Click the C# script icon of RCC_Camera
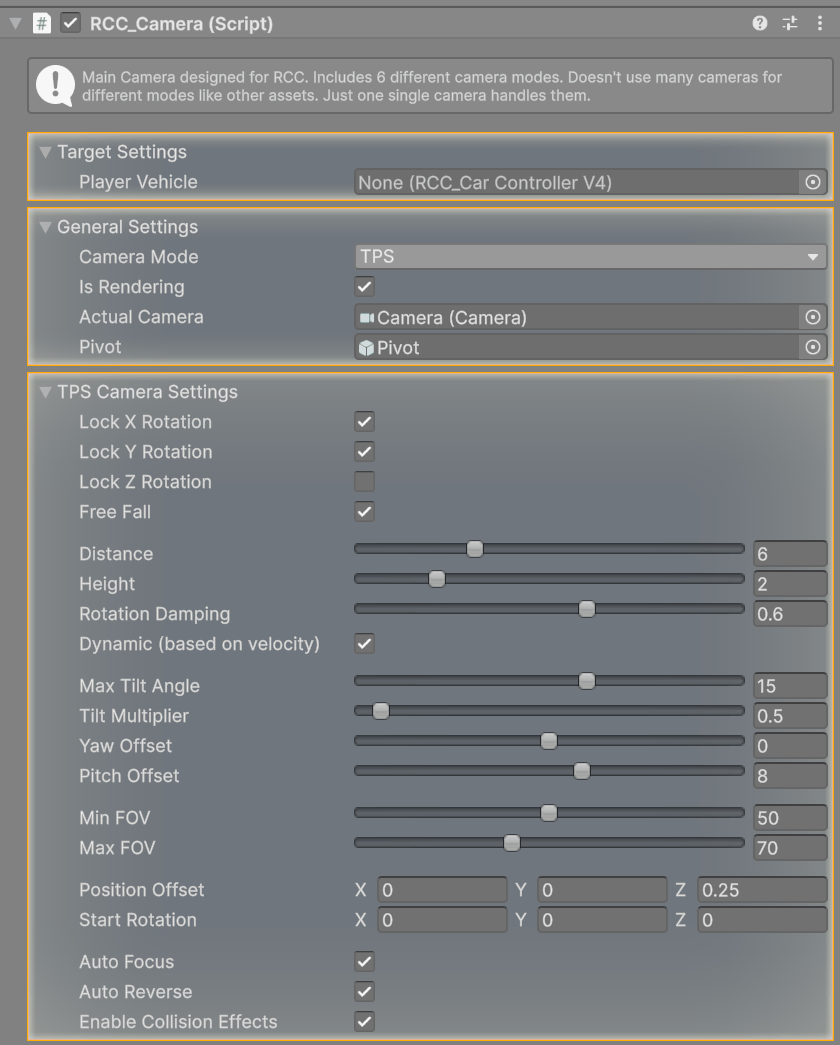This screenshot has height=1045, width=840. pyautogui.click(x=41, y=23)
